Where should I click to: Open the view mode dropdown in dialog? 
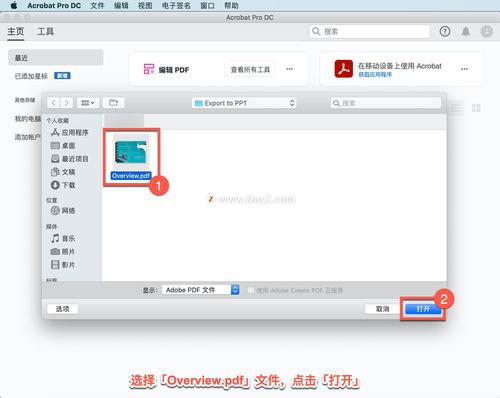point(88,103)
